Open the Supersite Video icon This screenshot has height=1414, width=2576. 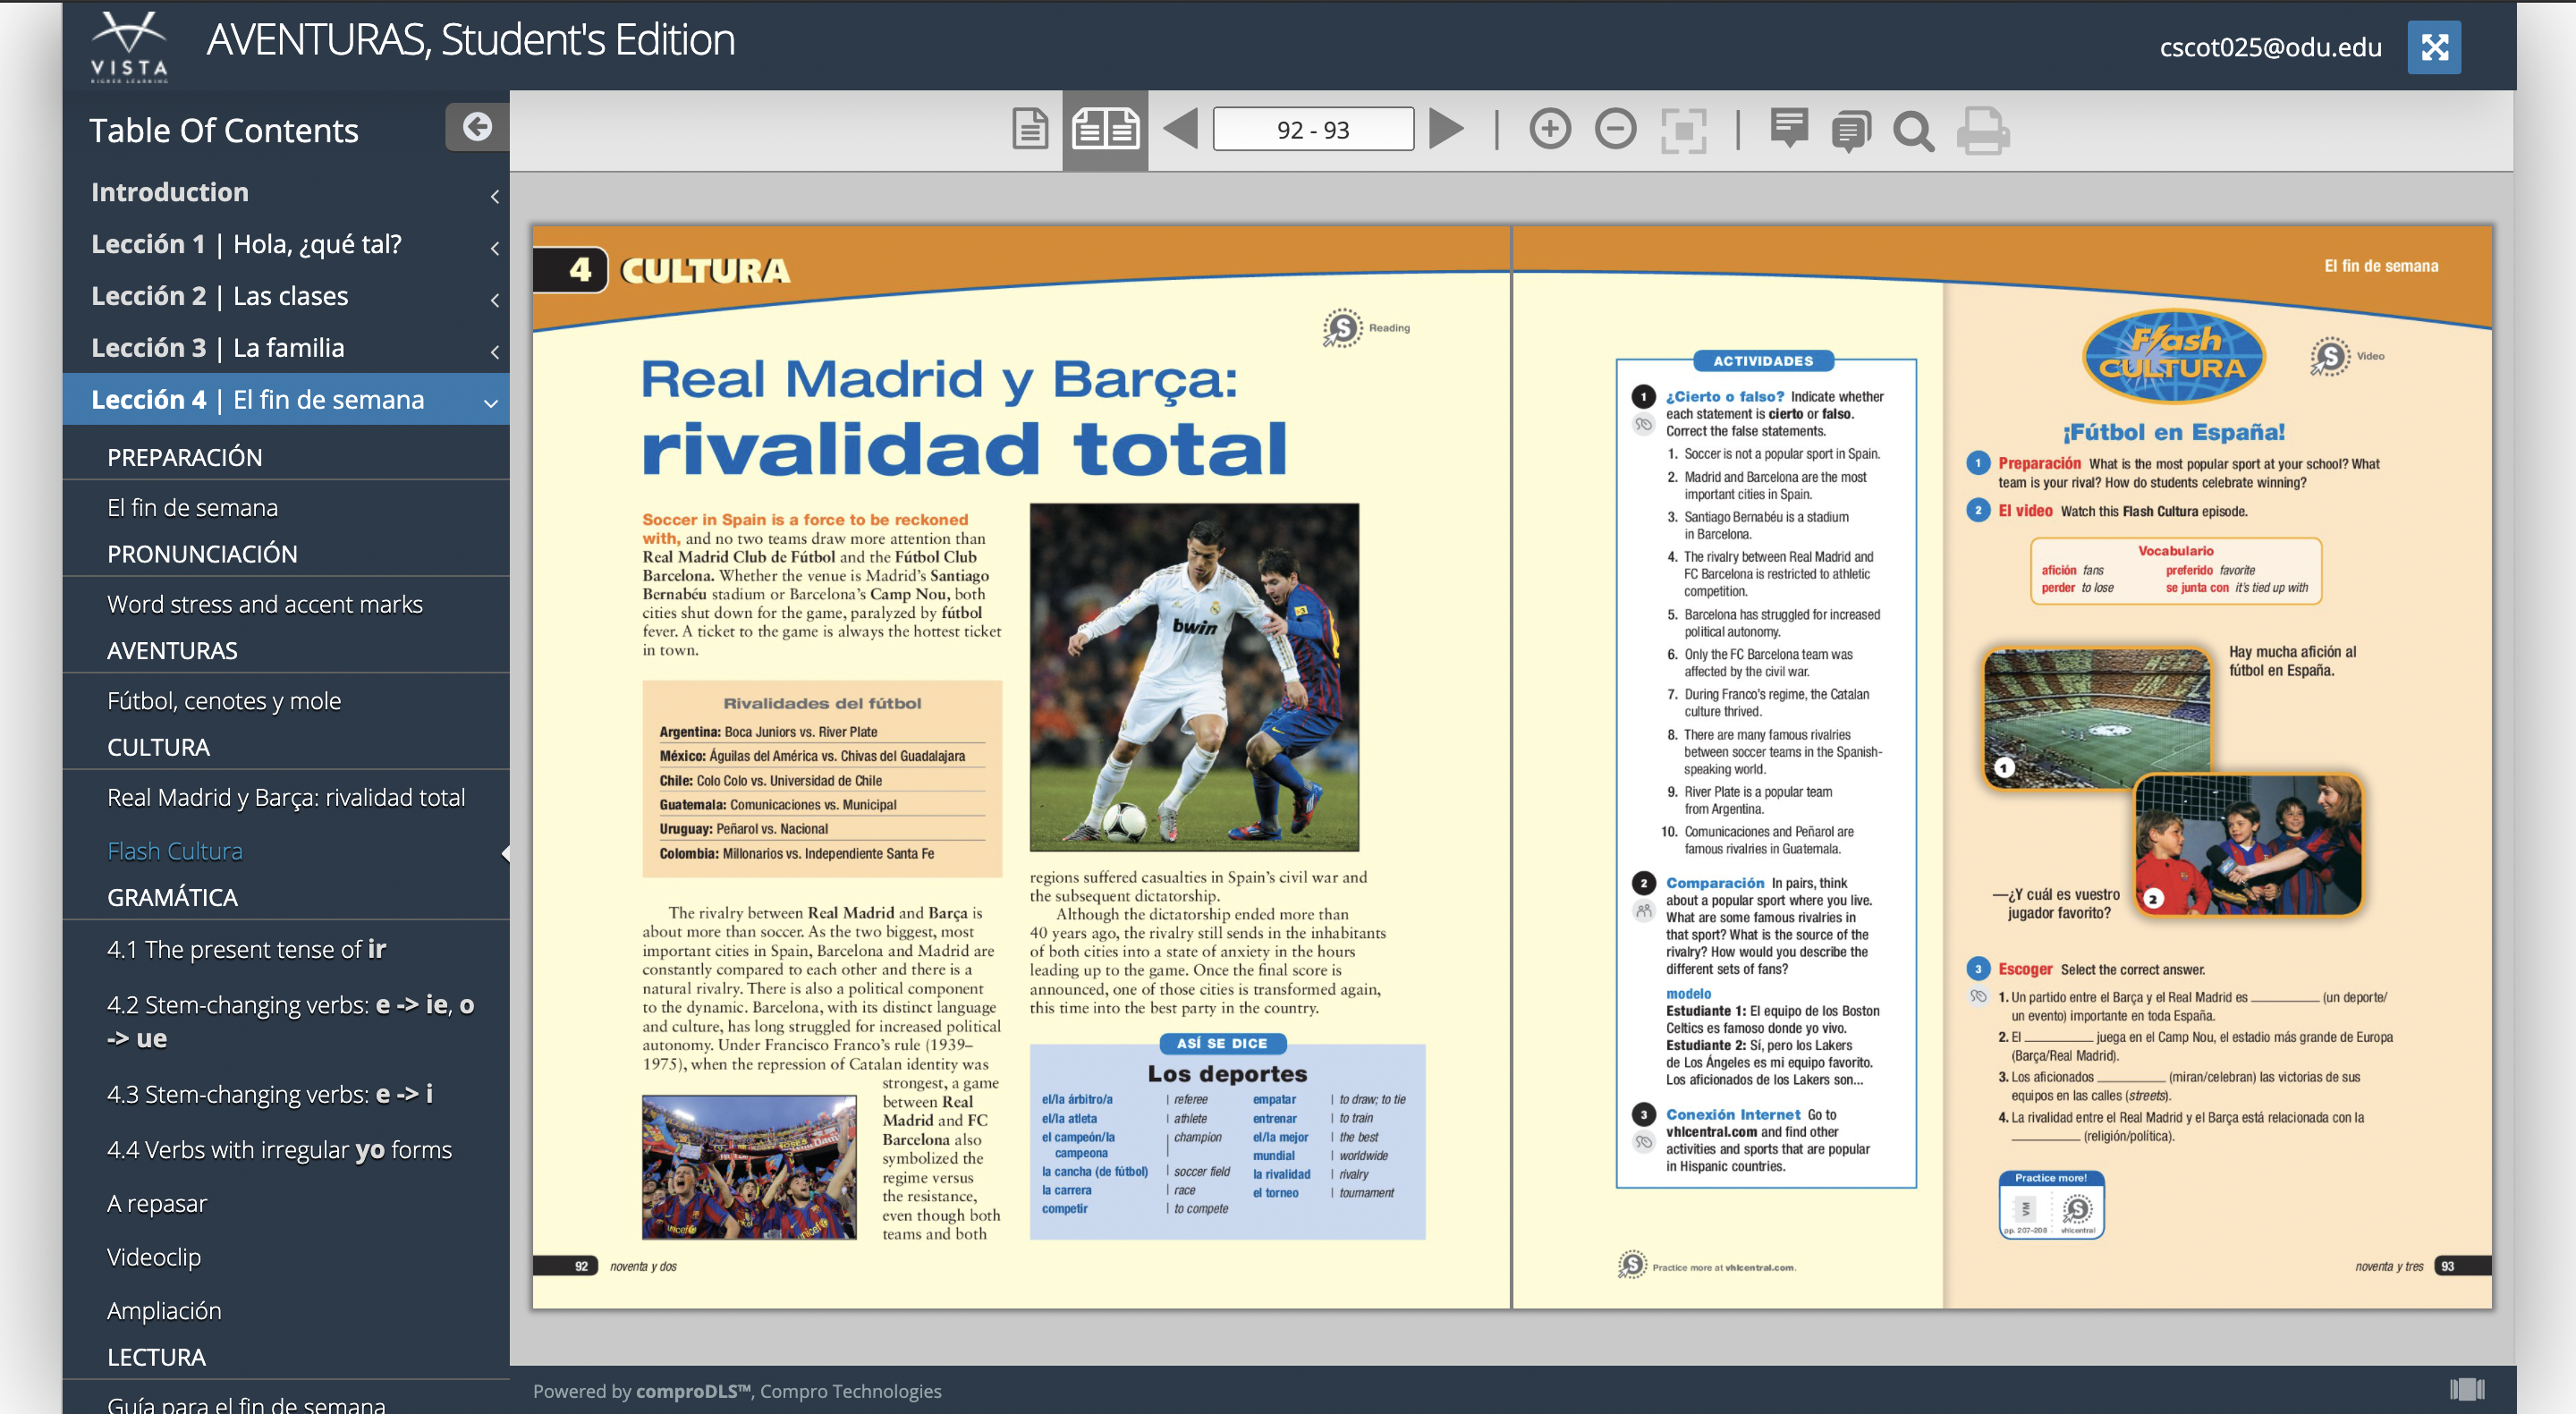[2330, 356]
